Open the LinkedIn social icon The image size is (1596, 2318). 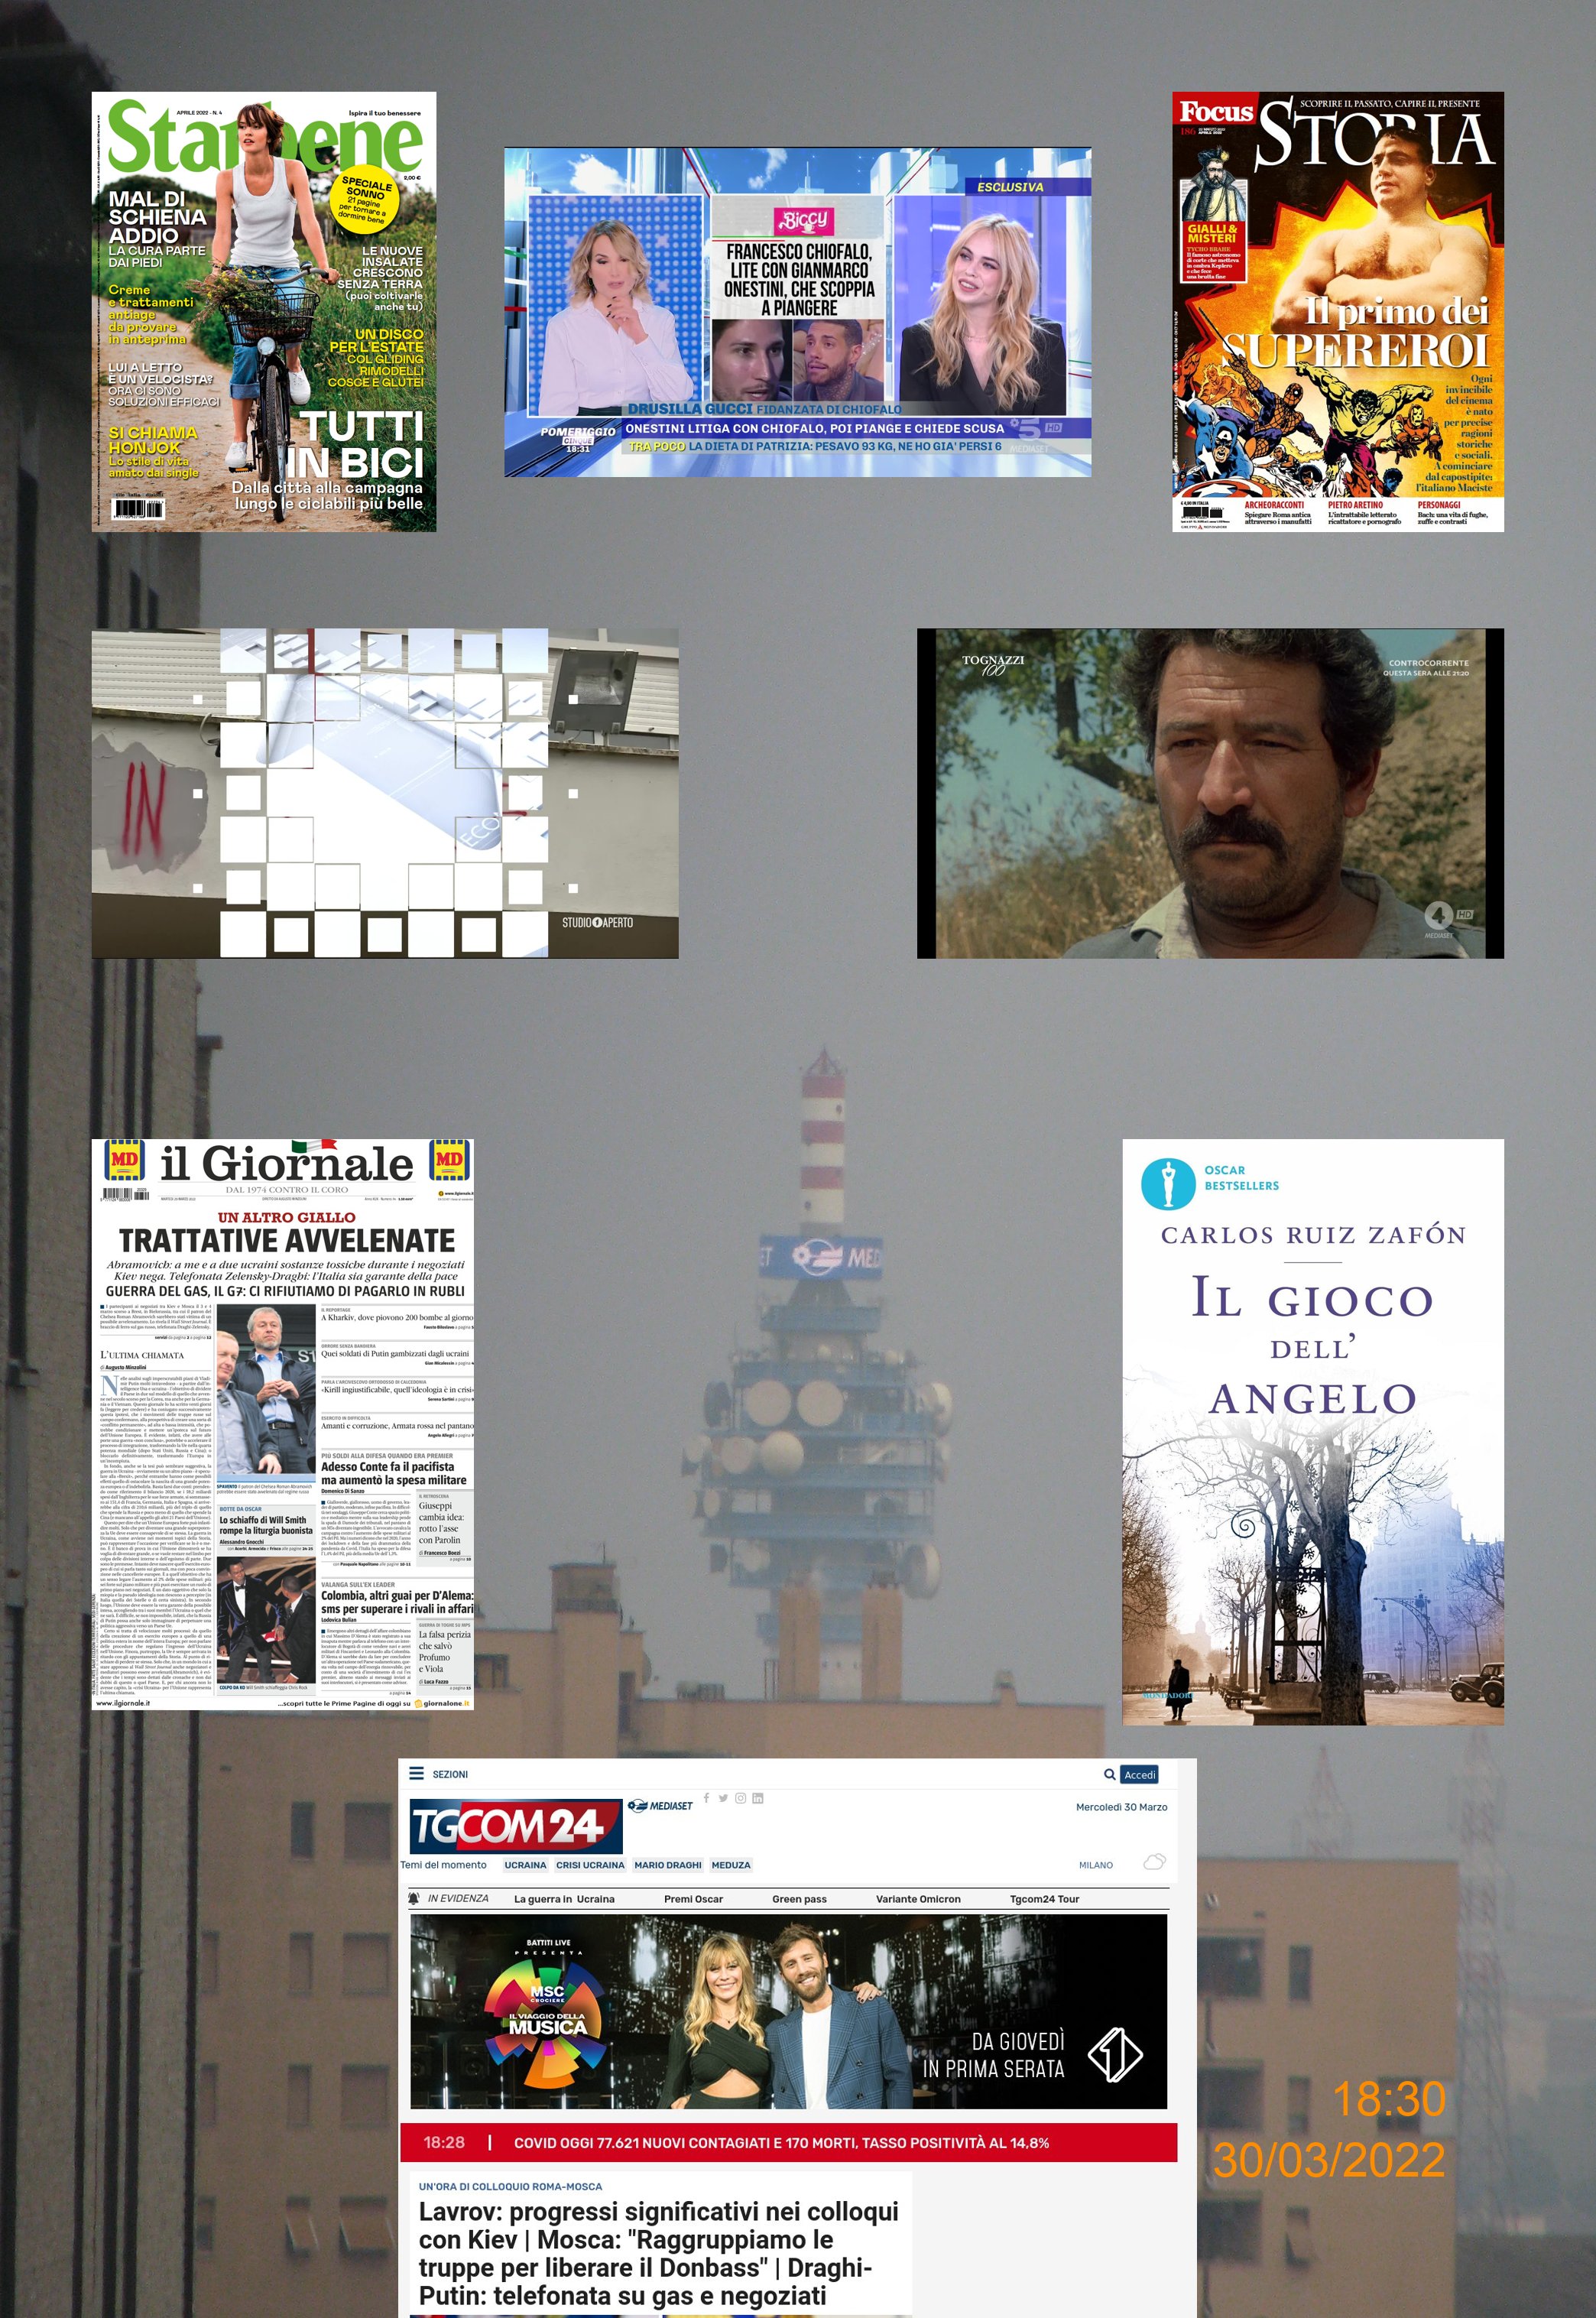758,1798
